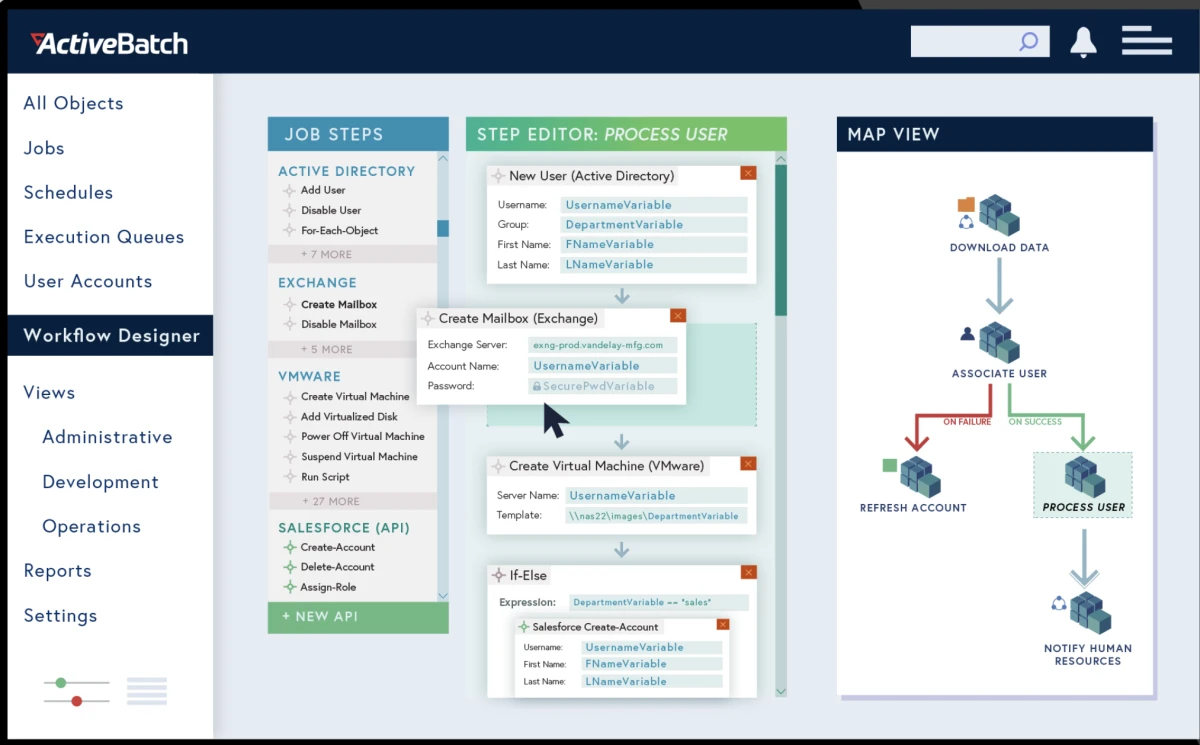The image size is (1200, 745).
Task: Close the Create Virtual Machine (VMware) step
Action: [x=748, y=463]
